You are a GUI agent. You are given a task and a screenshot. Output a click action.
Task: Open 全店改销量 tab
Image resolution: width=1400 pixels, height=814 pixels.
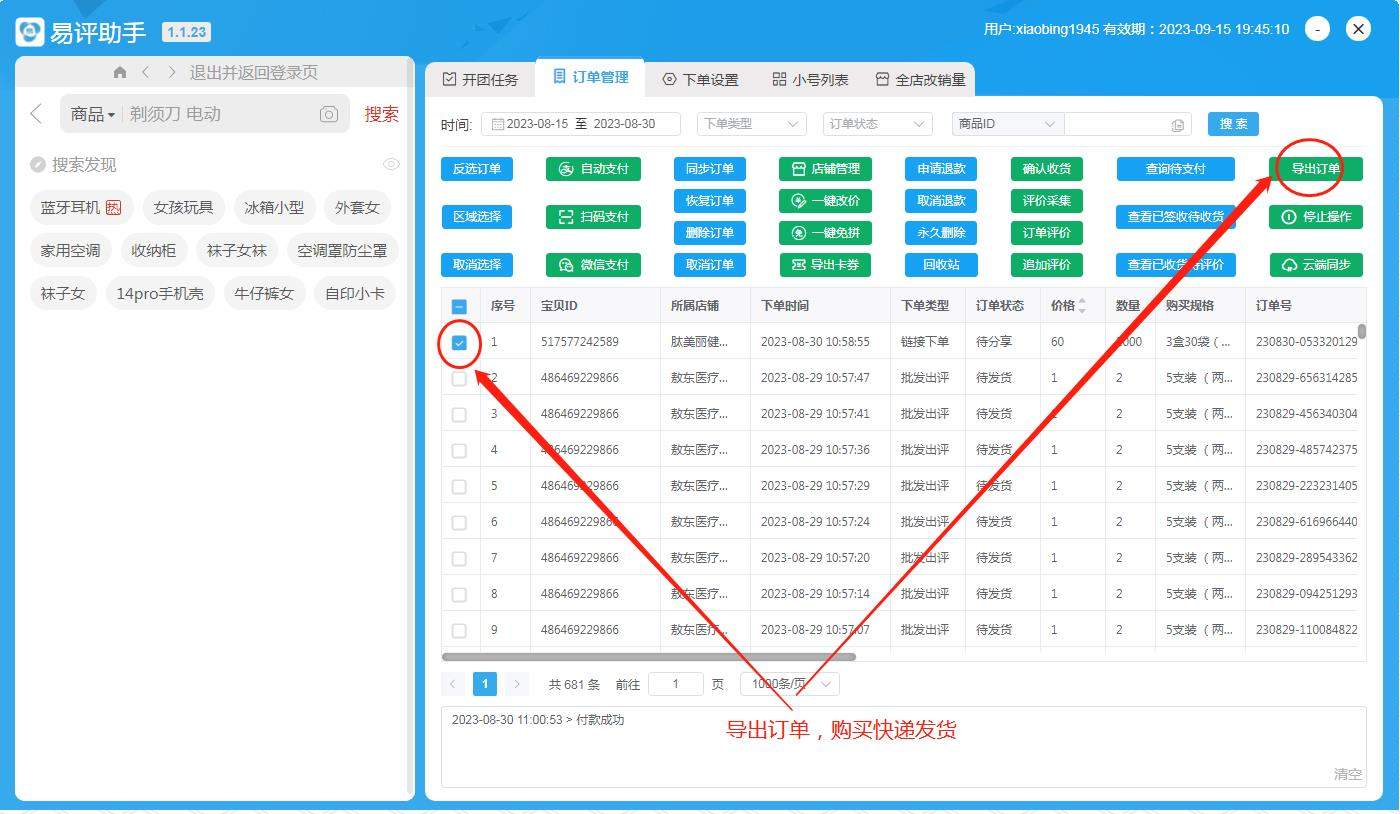tap(920, 79)
